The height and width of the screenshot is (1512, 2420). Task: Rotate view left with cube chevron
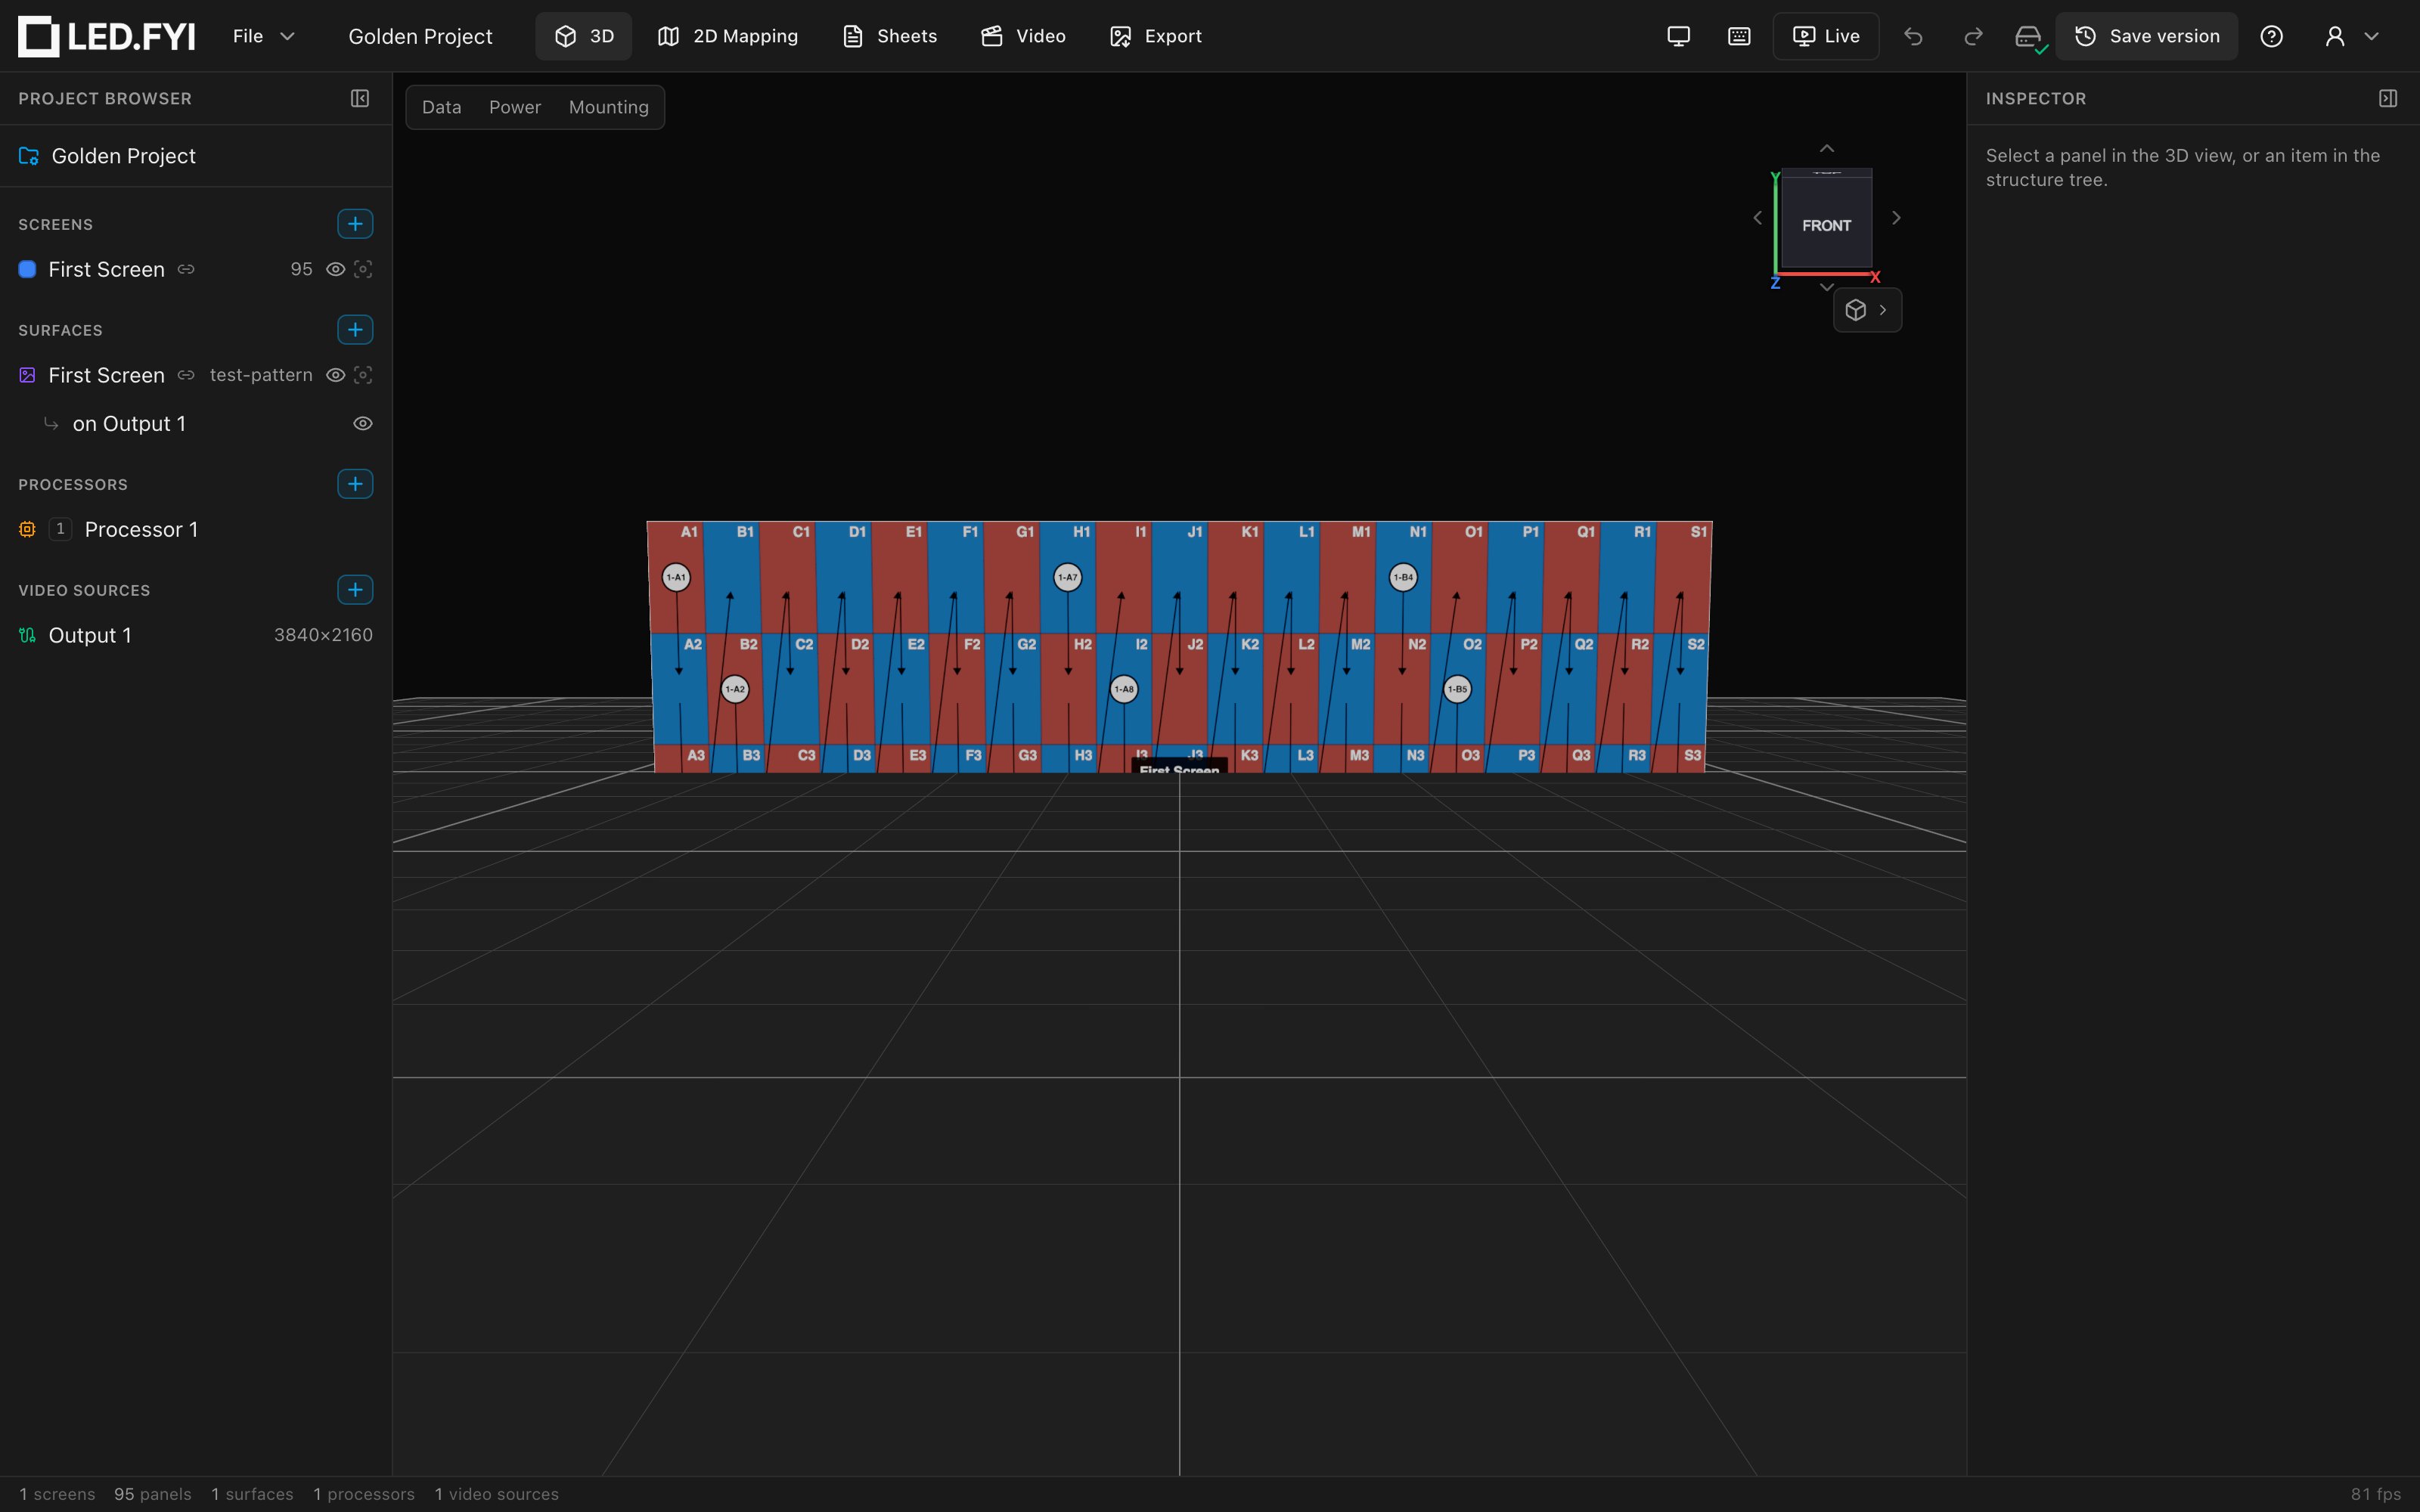pyautogui.click(x=1757, y=218)
